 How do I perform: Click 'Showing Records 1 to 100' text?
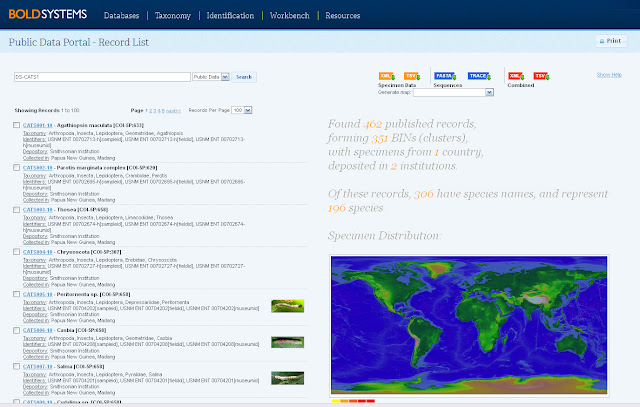point(47,111)
